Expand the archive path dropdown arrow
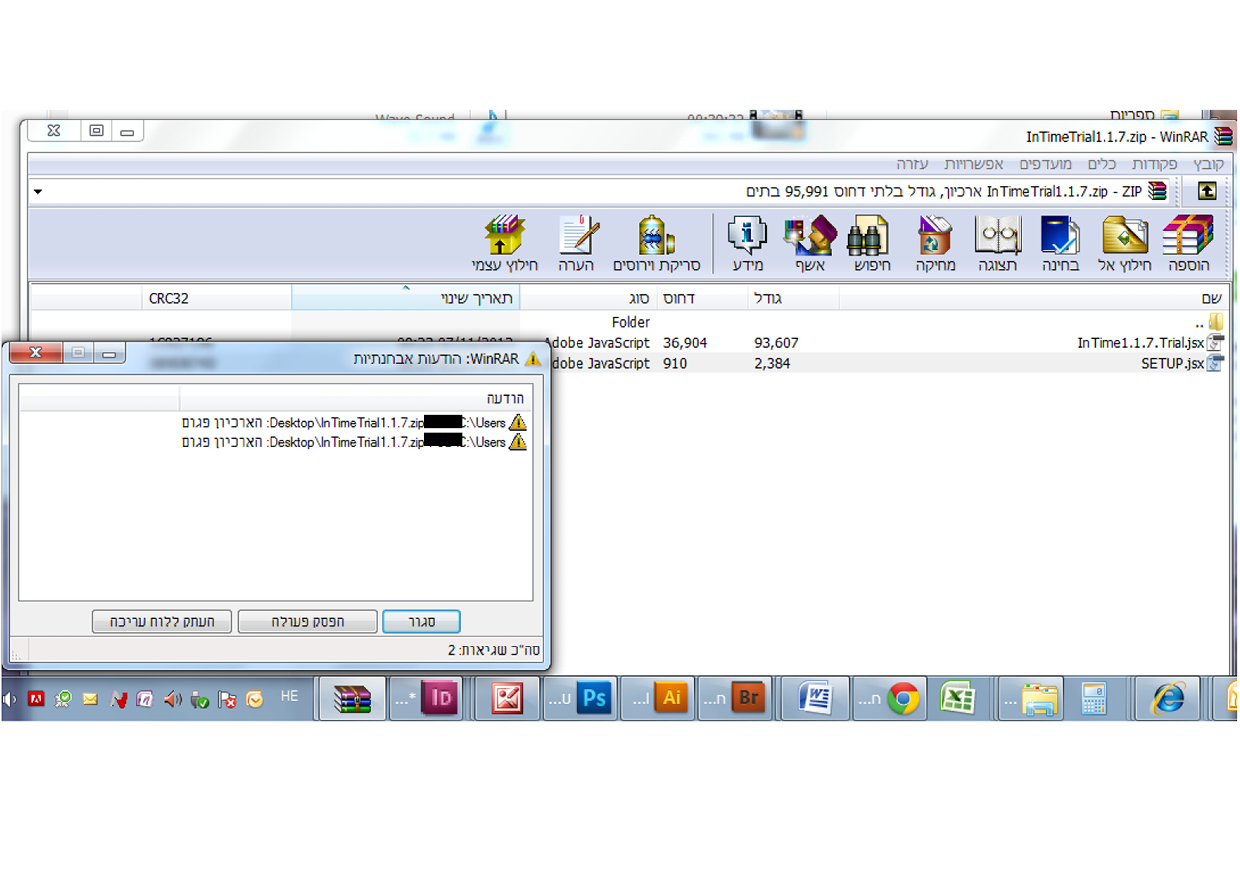The image size is (1240, 874). tap(38, 191)
